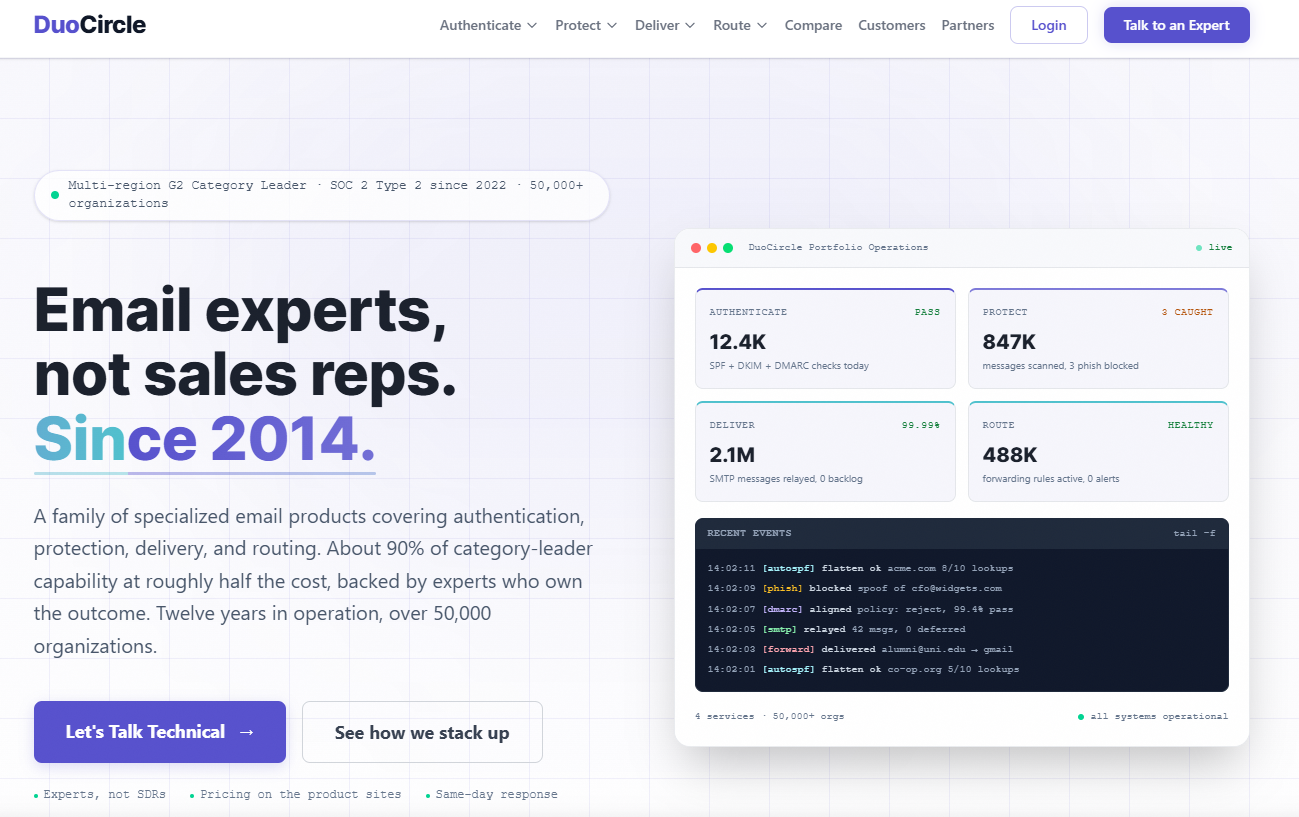Click the "Same-day response" text
This screenshot has height=817, width=1299.
[496, 794]
